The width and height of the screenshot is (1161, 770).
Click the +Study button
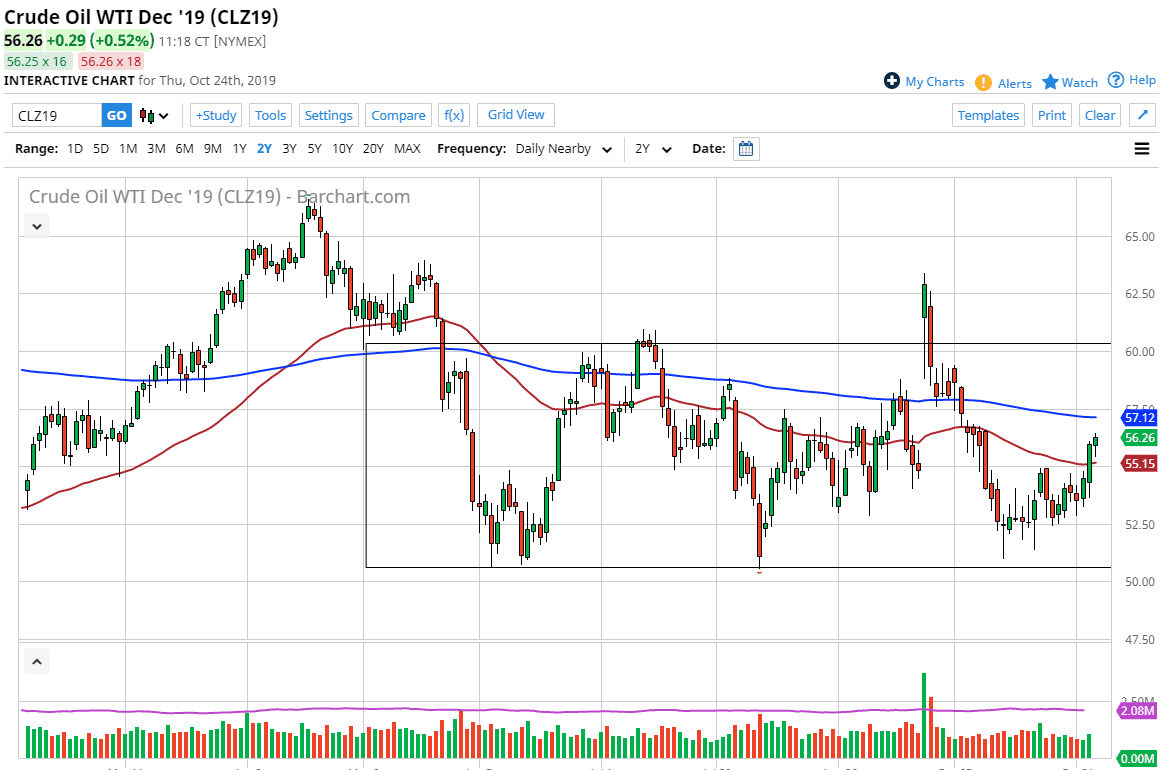(216, 115)
